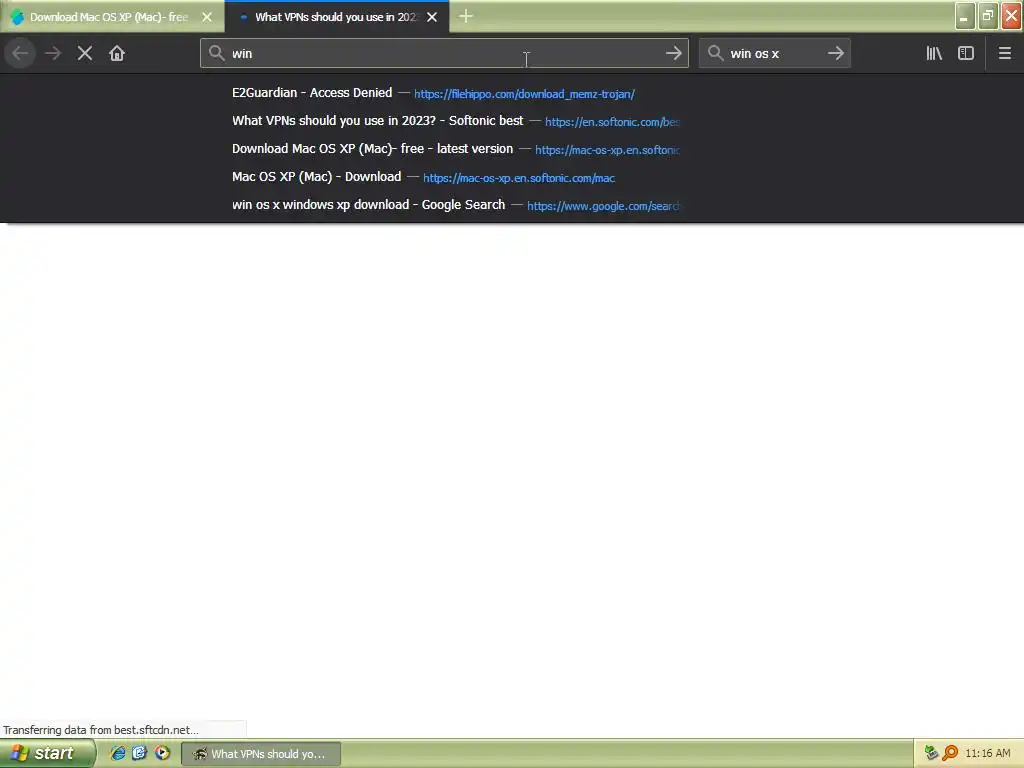1024x768 pixels.
Task: Close the Download Mac OS XP tab
Action: coord(207,17)
